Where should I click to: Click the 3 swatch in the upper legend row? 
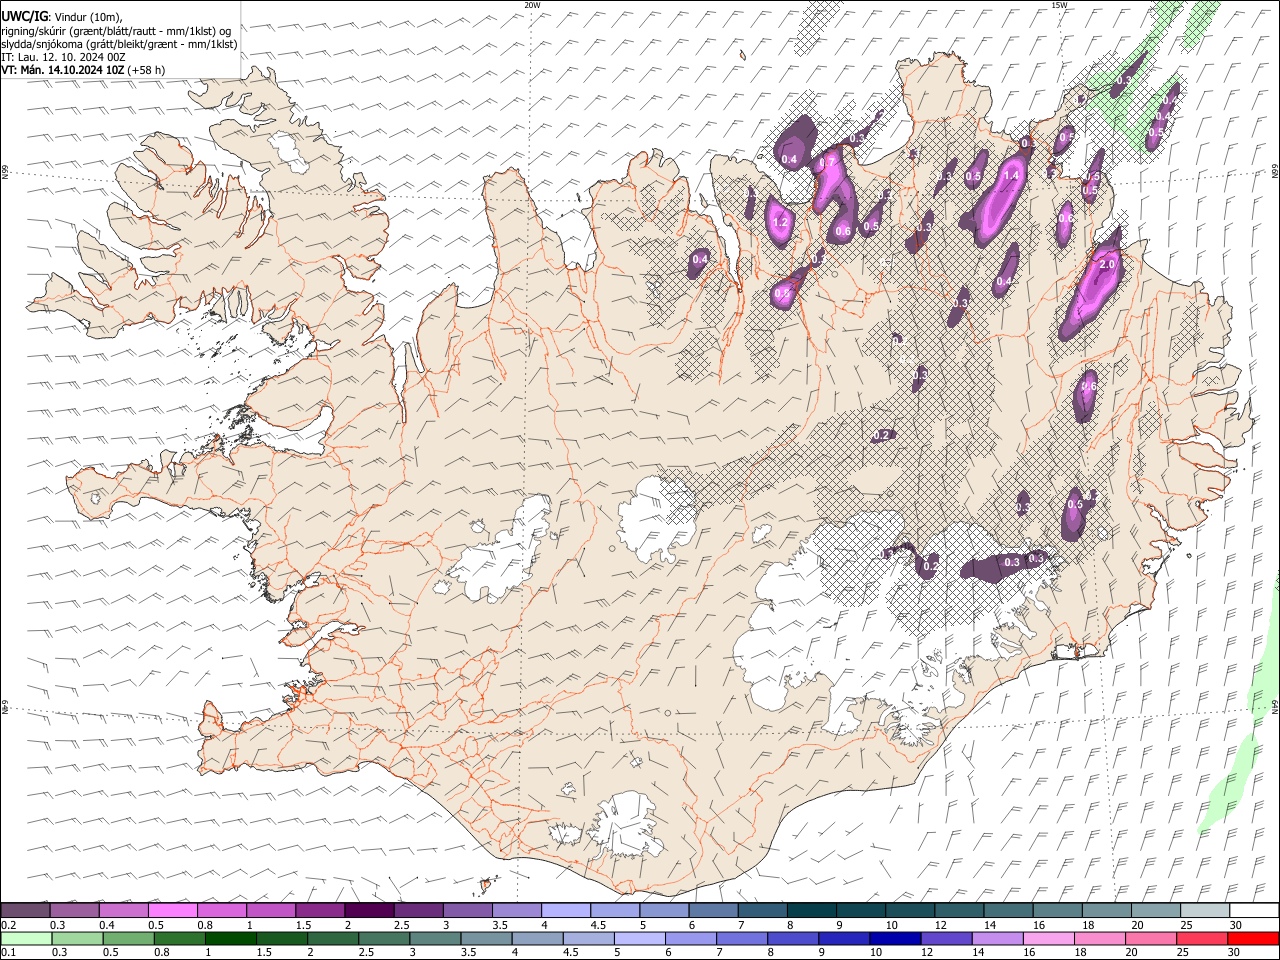467,910
